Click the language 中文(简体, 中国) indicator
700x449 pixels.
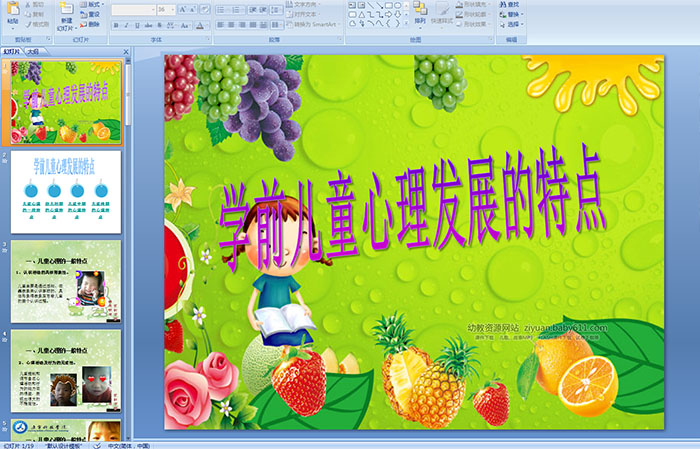tap(129, 445)
